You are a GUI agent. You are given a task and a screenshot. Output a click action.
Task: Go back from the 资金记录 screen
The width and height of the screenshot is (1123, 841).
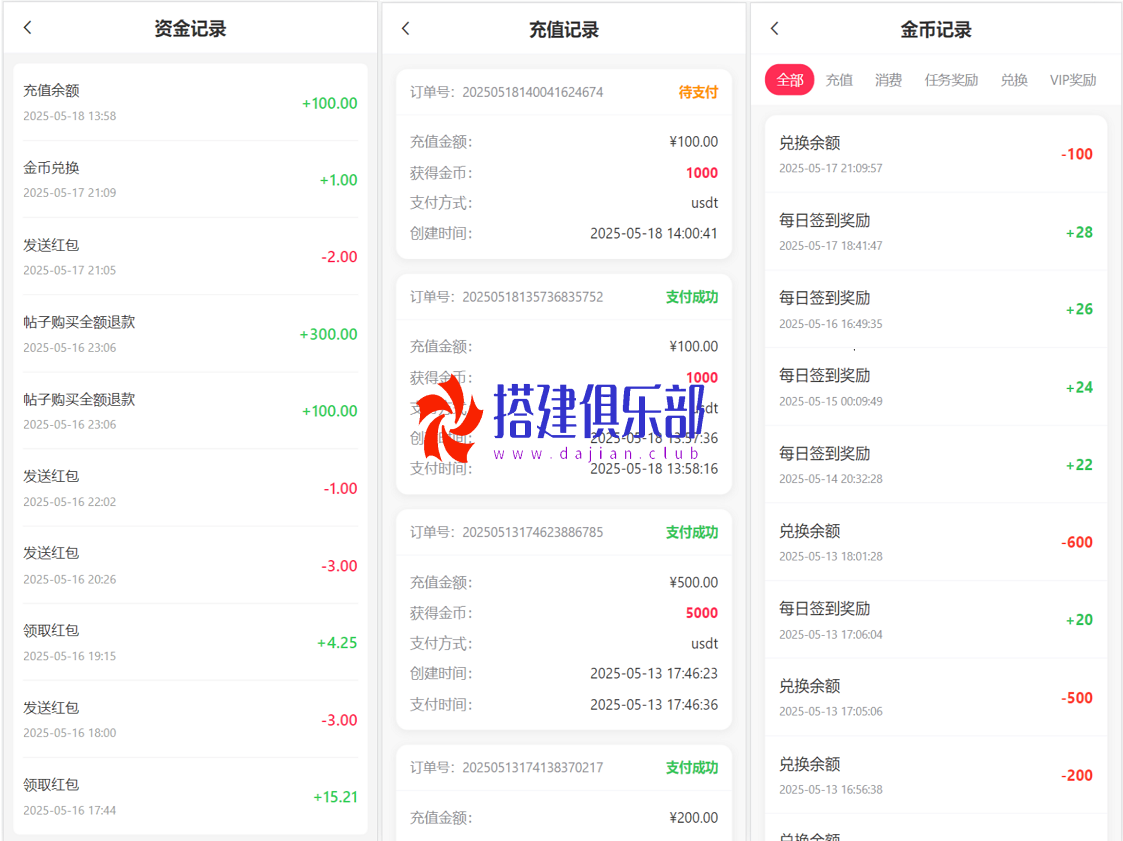28,28
